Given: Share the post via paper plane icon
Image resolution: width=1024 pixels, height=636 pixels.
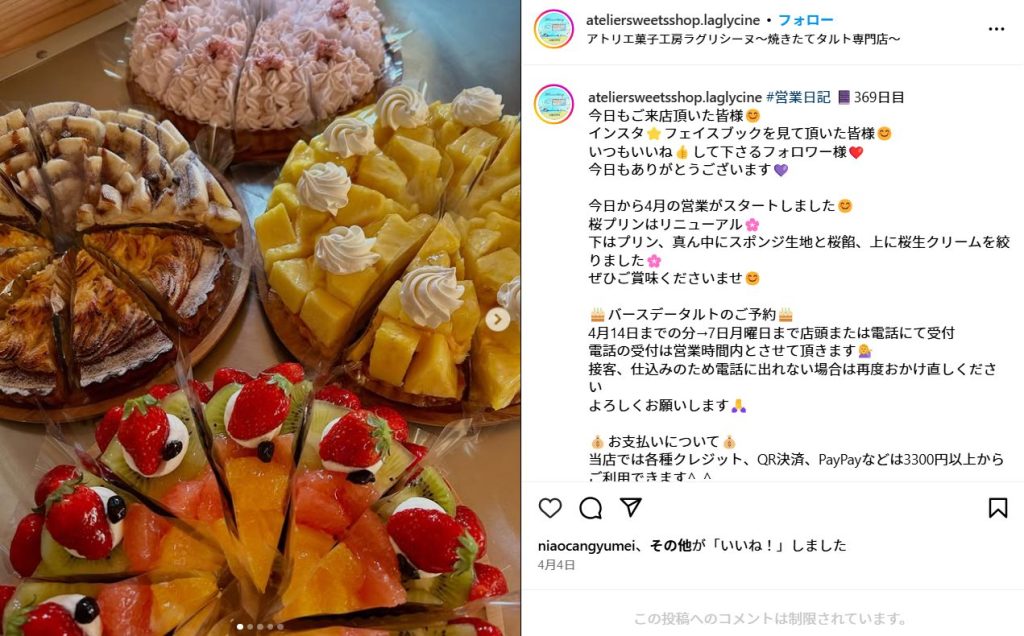Looking at the screenshot, I should (631, 507).
